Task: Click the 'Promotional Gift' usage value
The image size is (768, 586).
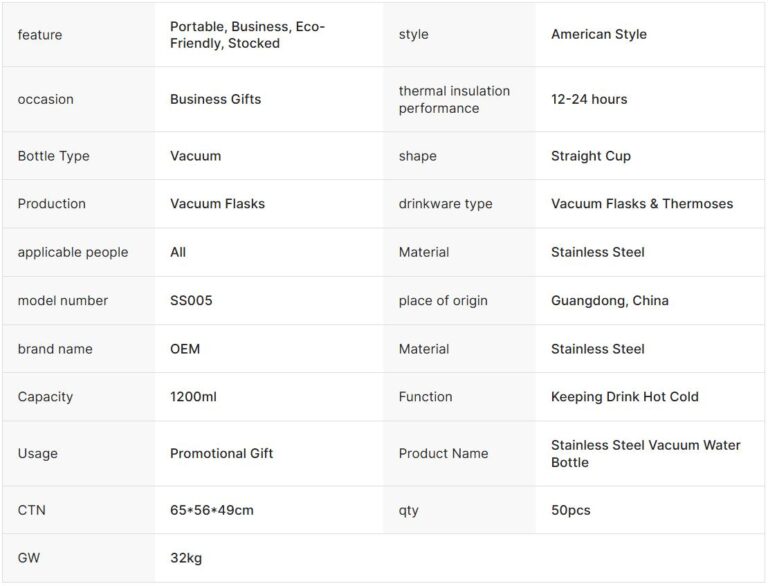Action: point(221,453)
